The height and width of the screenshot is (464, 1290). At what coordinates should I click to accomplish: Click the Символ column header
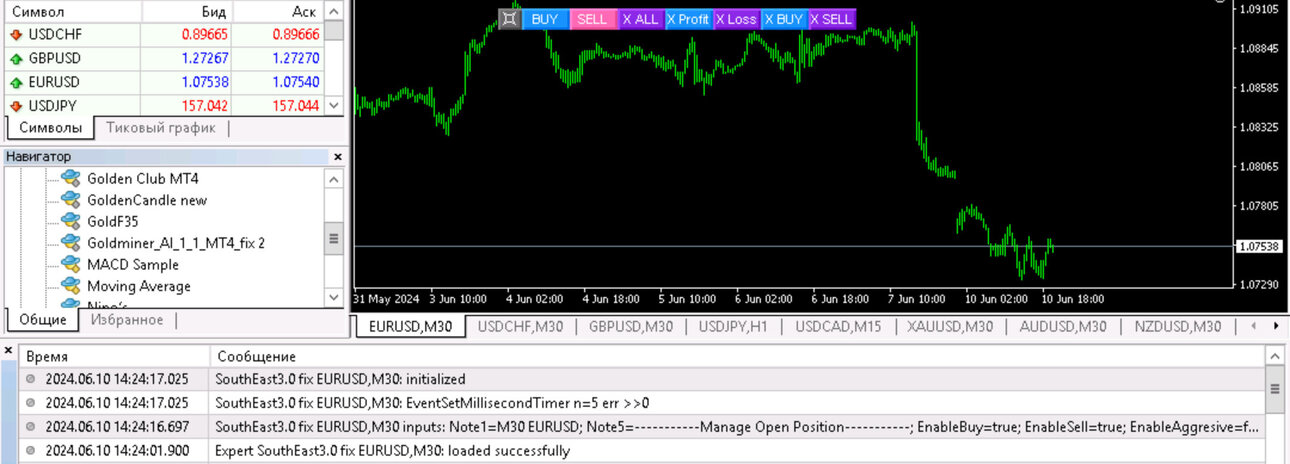(x=72, y=11)
